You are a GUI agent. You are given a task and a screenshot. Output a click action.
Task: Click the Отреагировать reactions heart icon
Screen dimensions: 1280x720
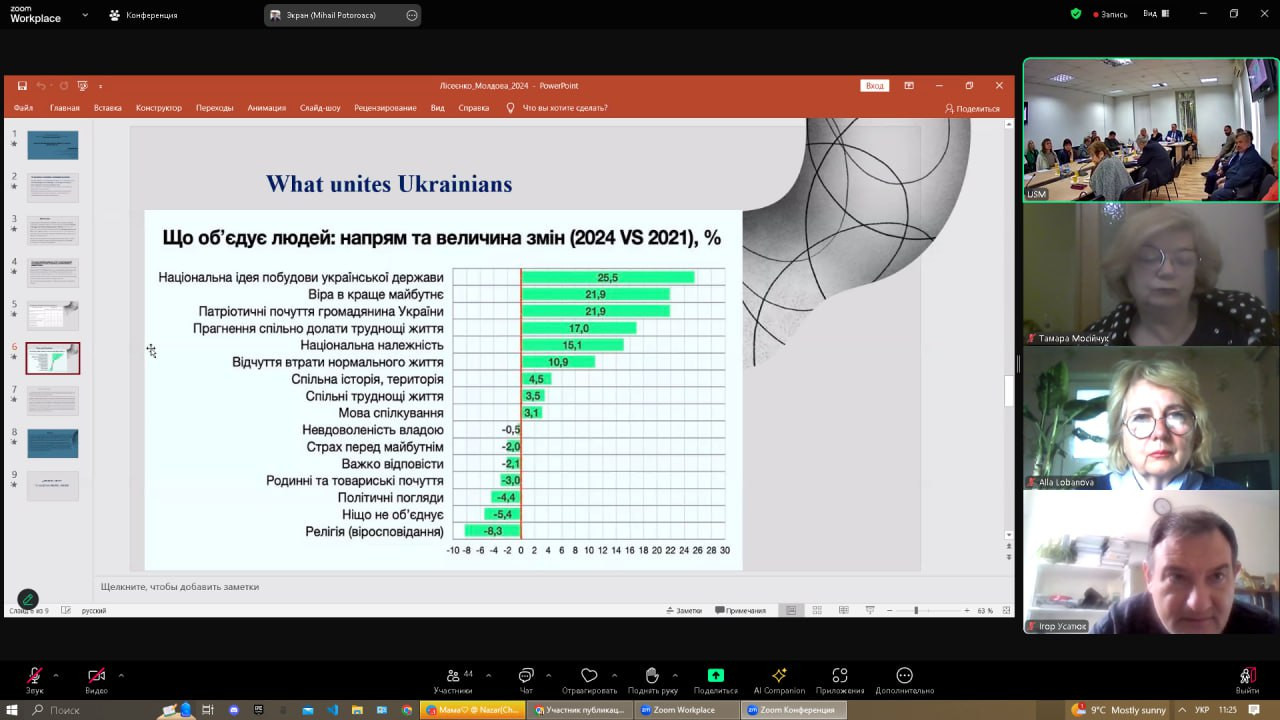coord(589,676)
